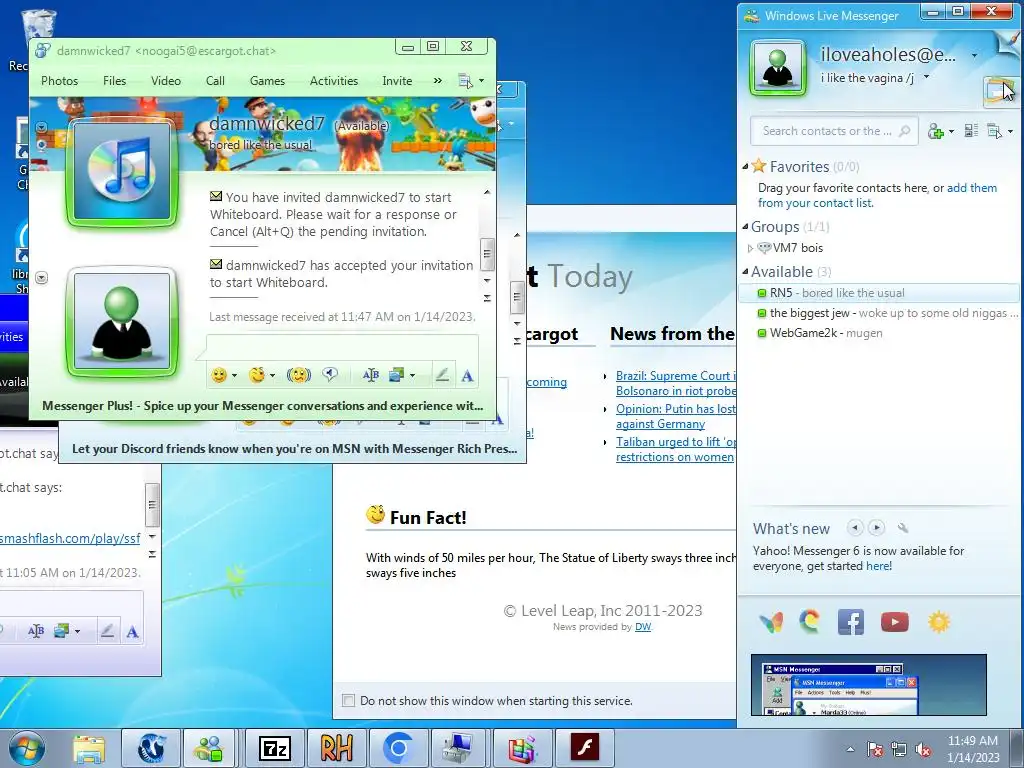Expand the VM7 bois group
Viewport: 1024px width, 768px height.
click(750, 248)
